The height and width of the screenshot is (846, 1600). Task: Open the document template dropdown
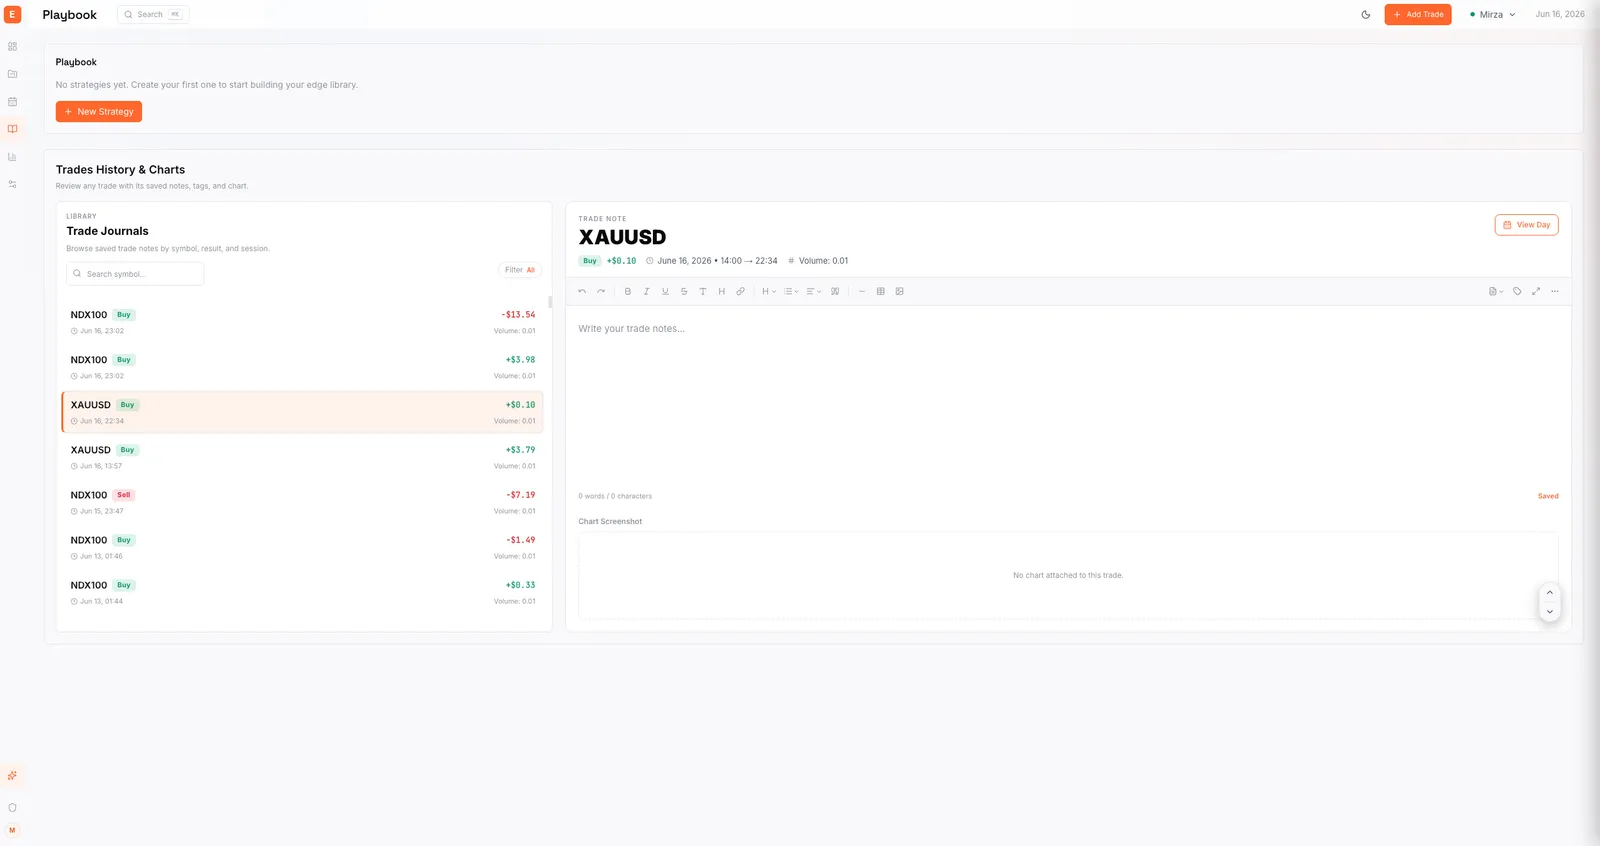(x=1496, y=292)
